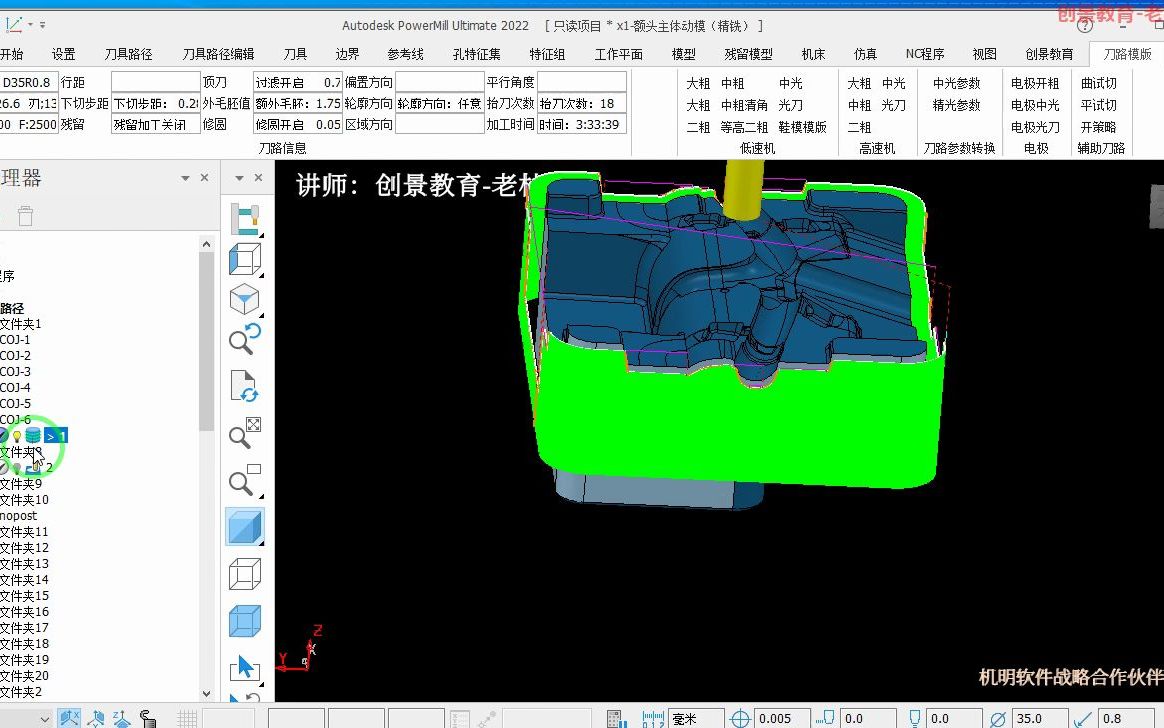The width and height of the screenshot is (1164, 728).
Task: Click the 抬刀次数: 18 field
Action: [582, 103]
